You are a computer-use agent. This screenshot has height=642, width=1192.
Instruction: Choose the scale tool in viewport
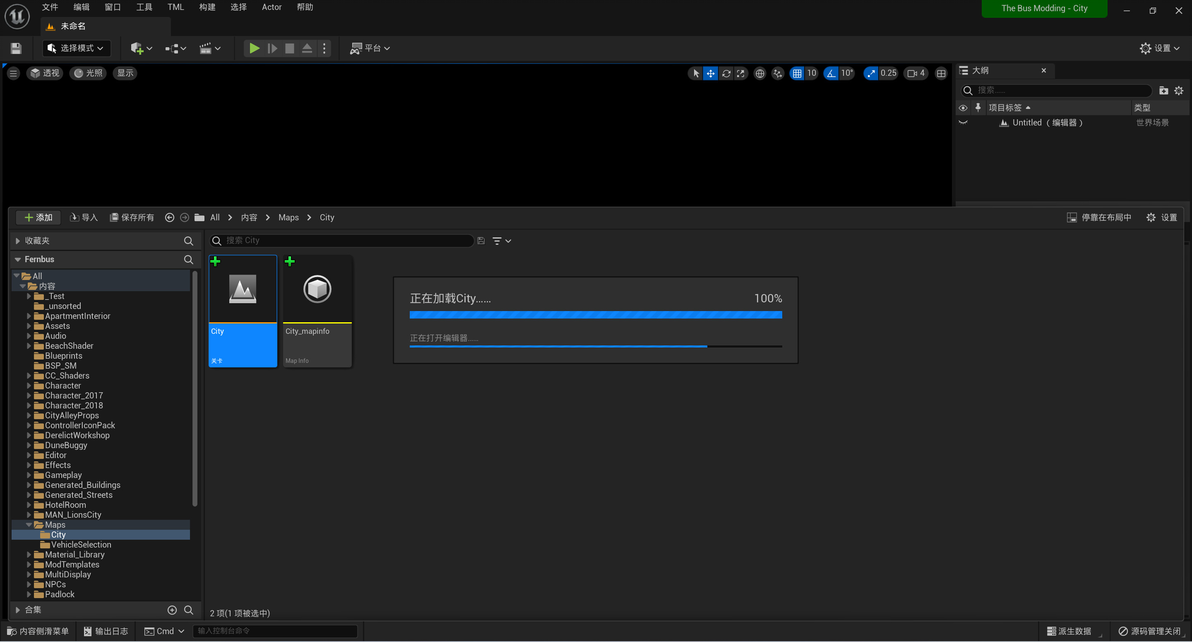click(740, 74)
